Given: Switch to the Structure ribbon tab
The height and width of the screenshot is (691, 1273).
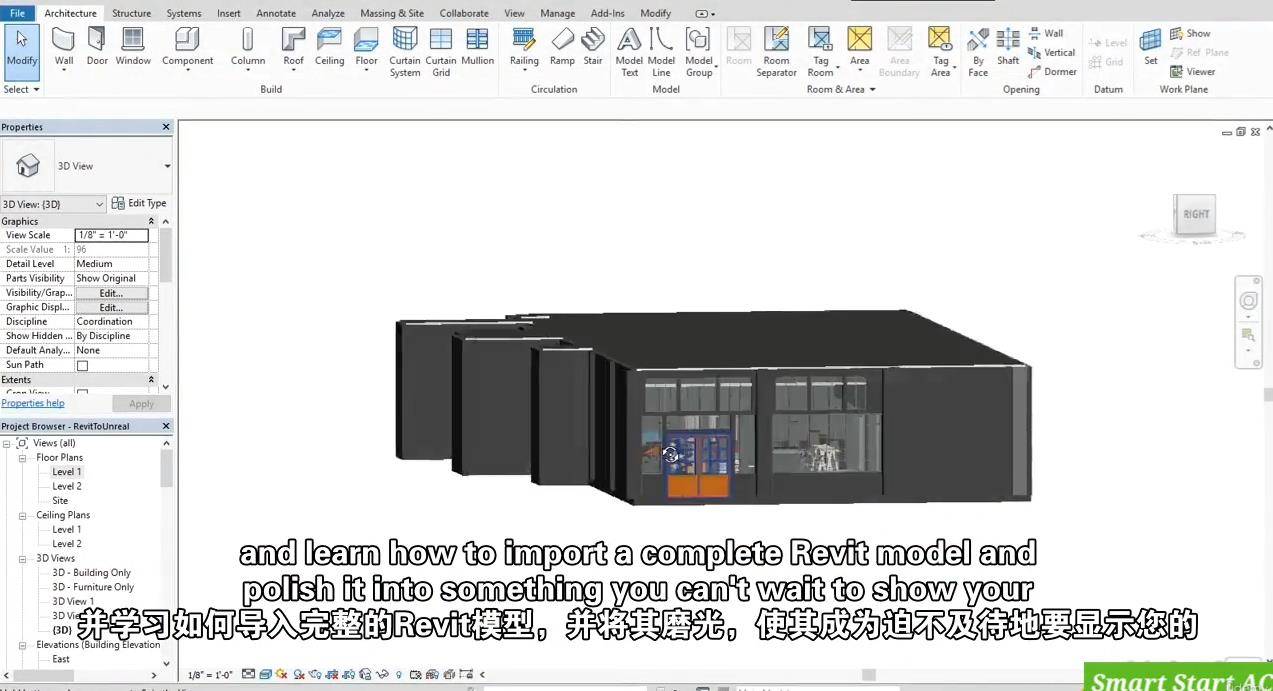Looking at the screenshot, I should pos(131,13).
